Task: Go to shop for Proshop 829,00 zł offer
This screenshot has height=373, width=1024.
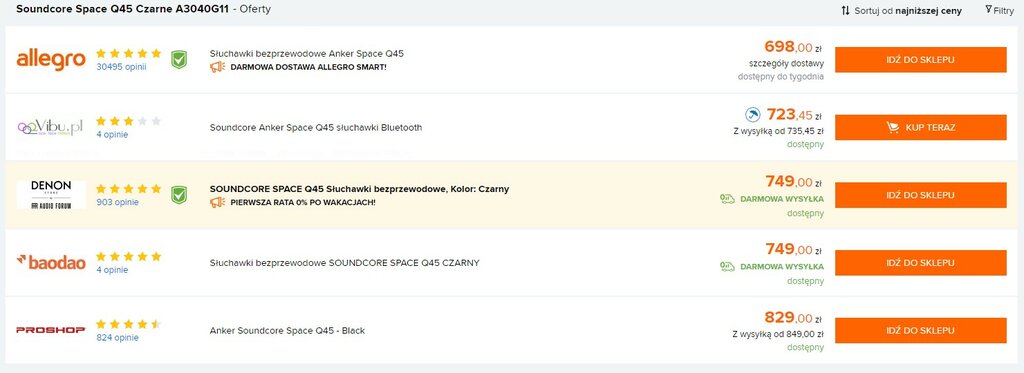Action: tap(920, 330)
